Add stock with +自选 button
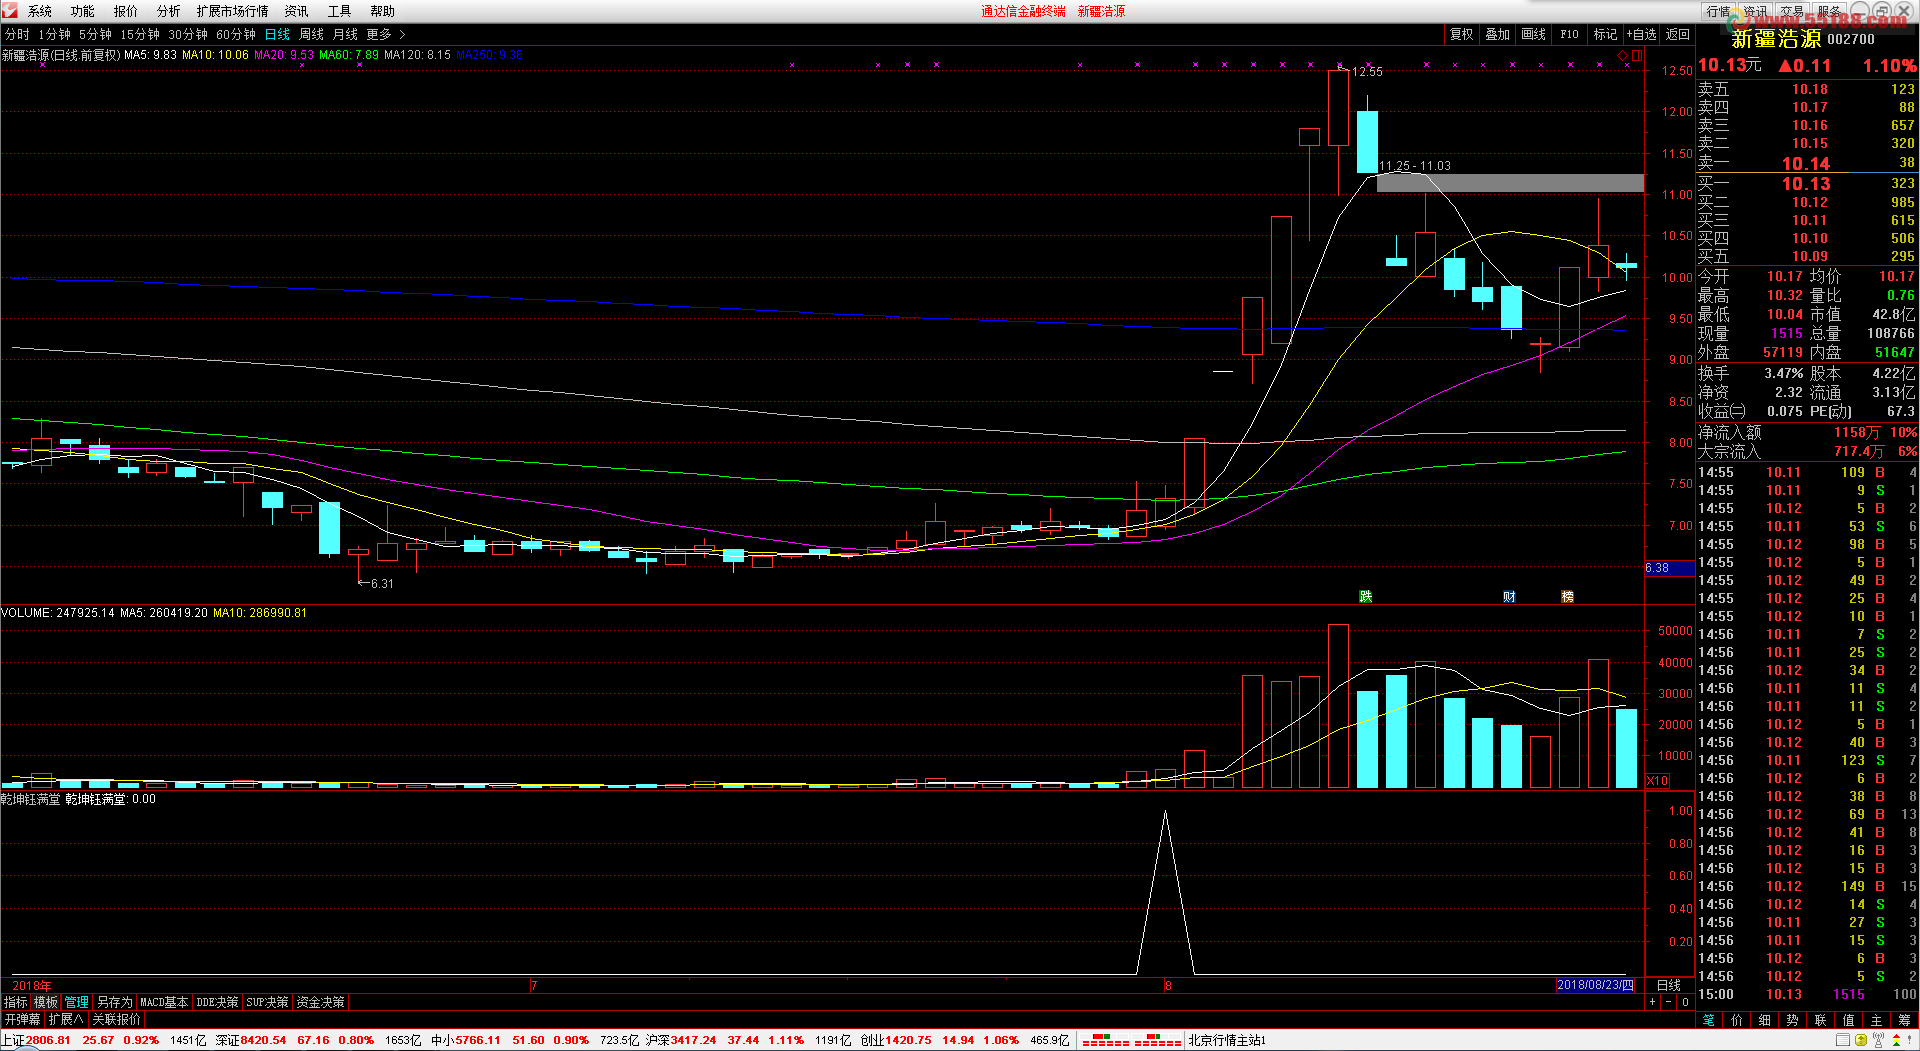This screenshot has height=1051, width=1920. pyautogui.click(x=1641, y=34)
